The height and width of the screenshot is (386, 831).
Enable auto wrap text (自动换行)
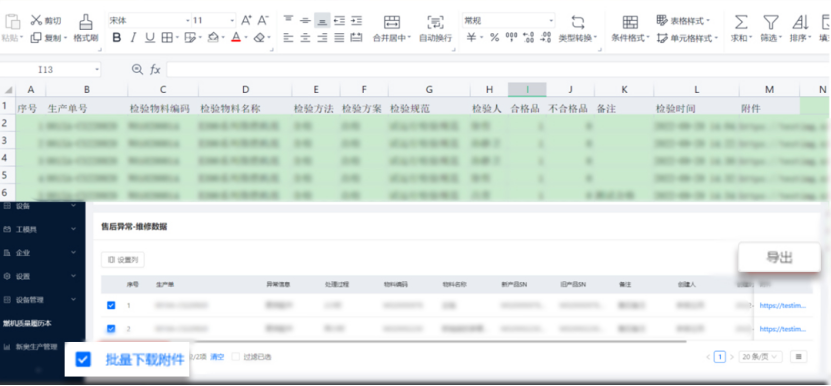coord(435,28)
